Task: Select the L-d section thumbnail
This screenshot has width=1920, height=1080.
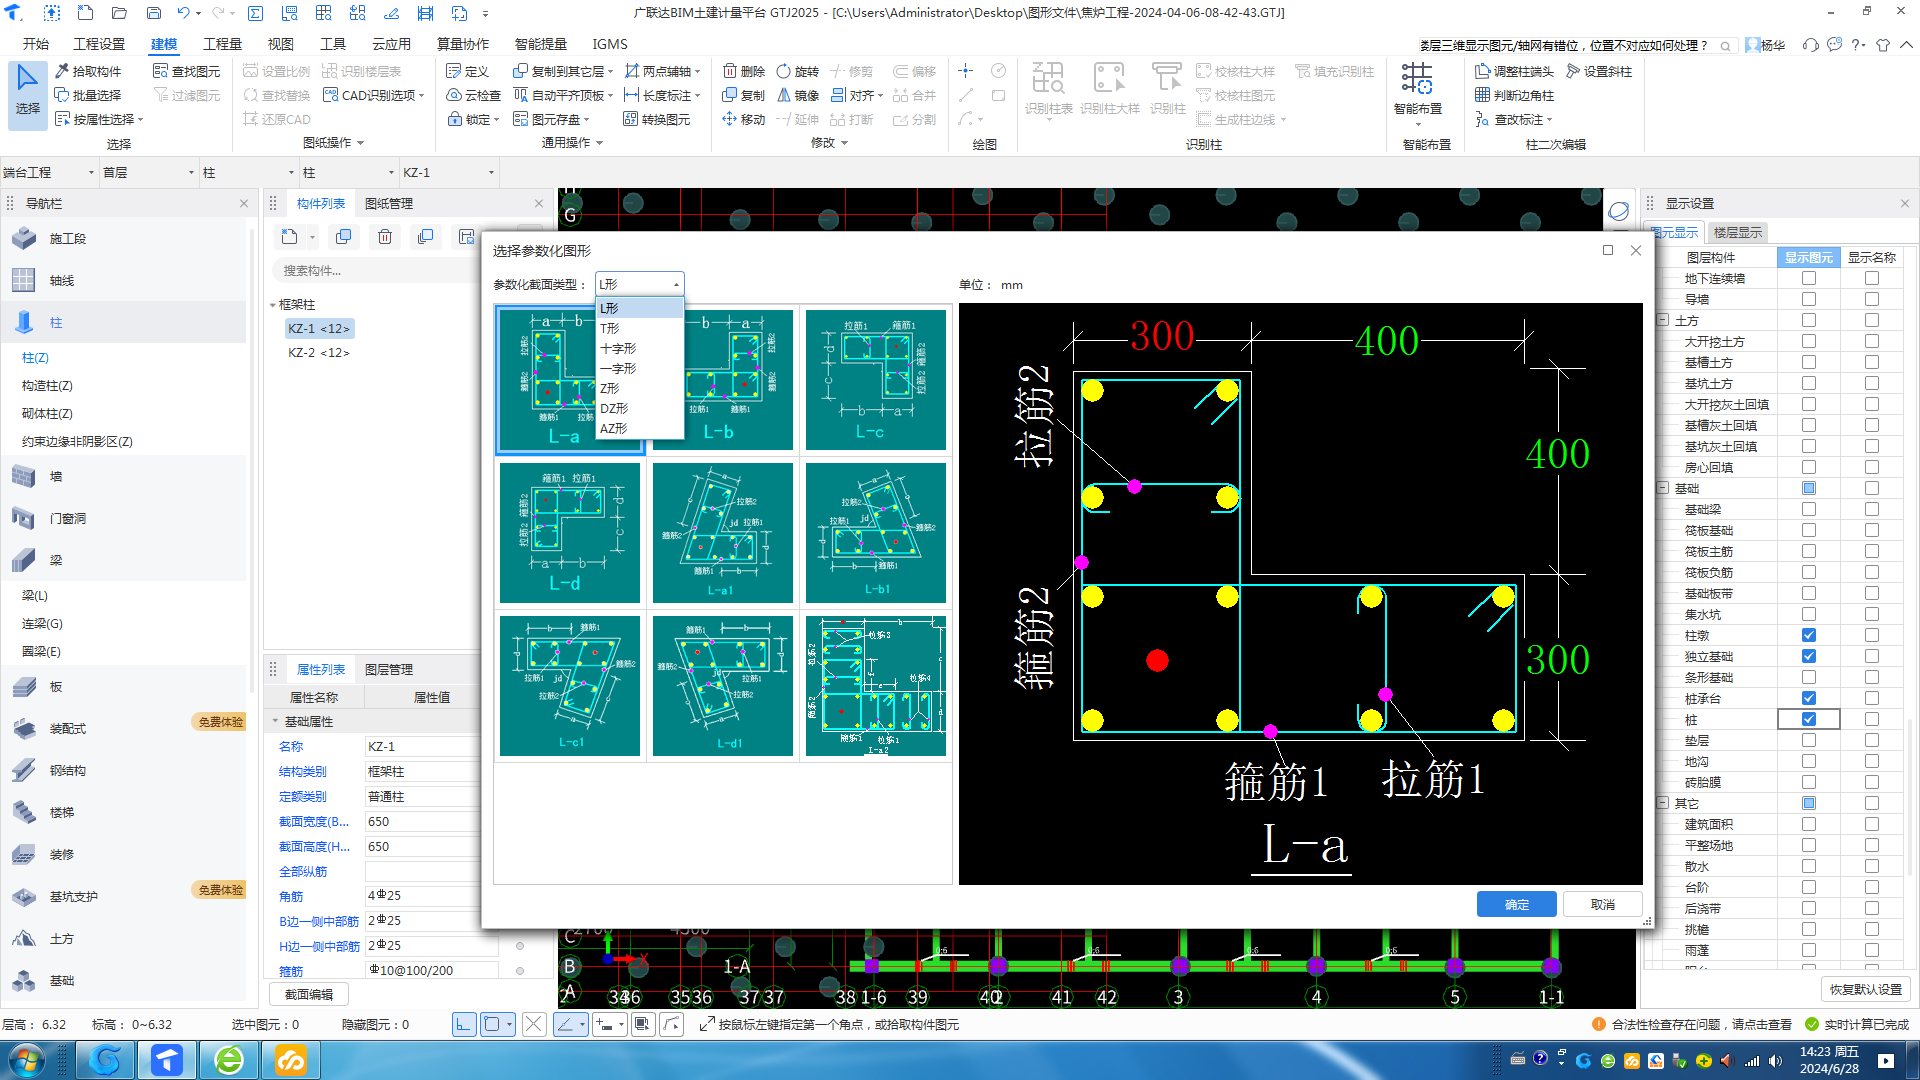Action: coord(570,533)
